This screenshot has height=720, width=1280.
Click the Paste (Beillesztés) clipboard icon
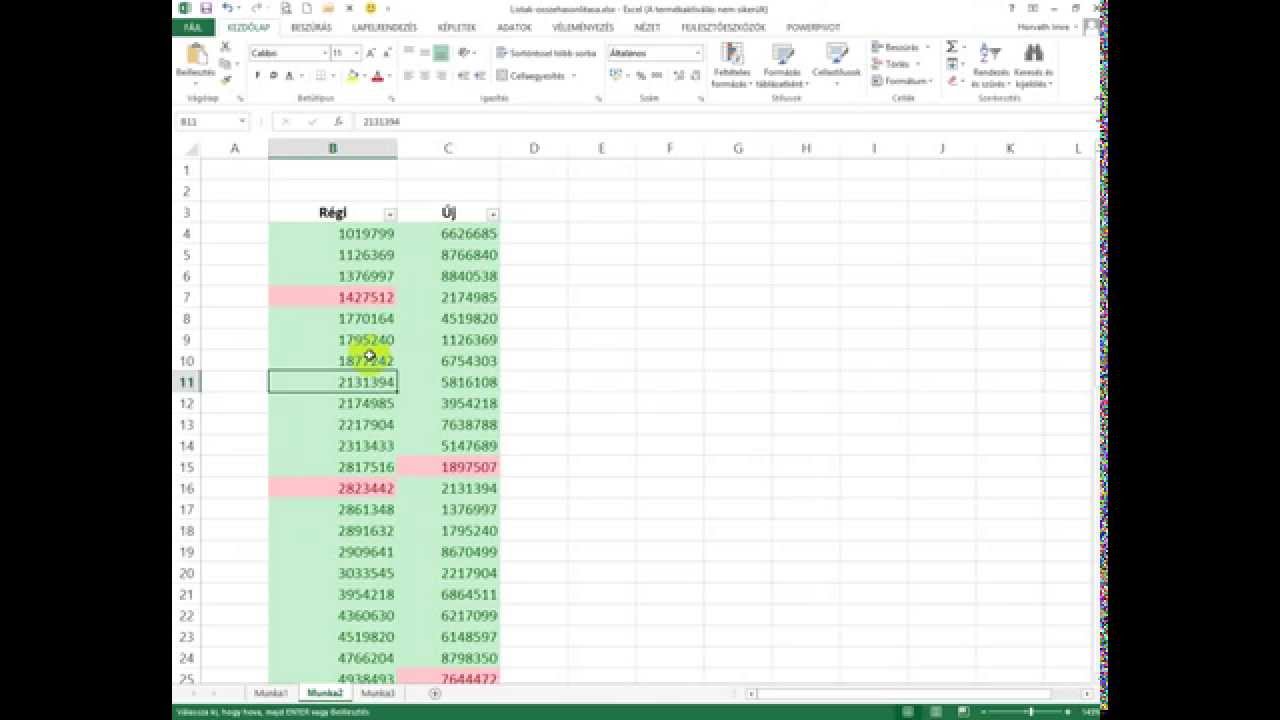(x=196, y=54)
